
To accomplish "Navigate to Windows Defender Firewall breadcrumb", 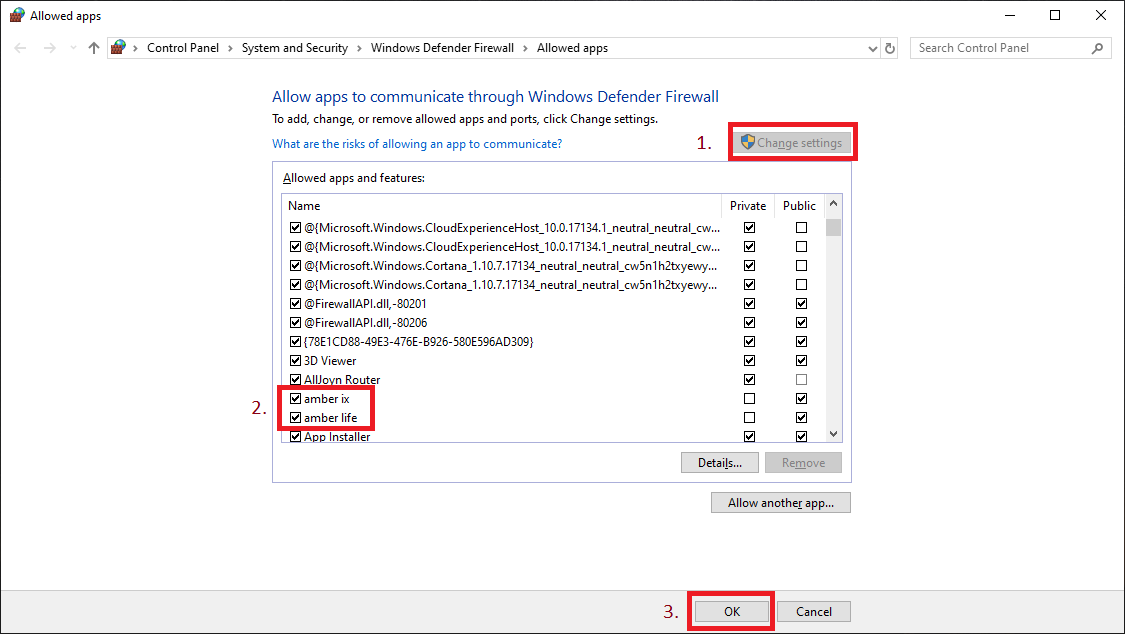I will 442,48.
